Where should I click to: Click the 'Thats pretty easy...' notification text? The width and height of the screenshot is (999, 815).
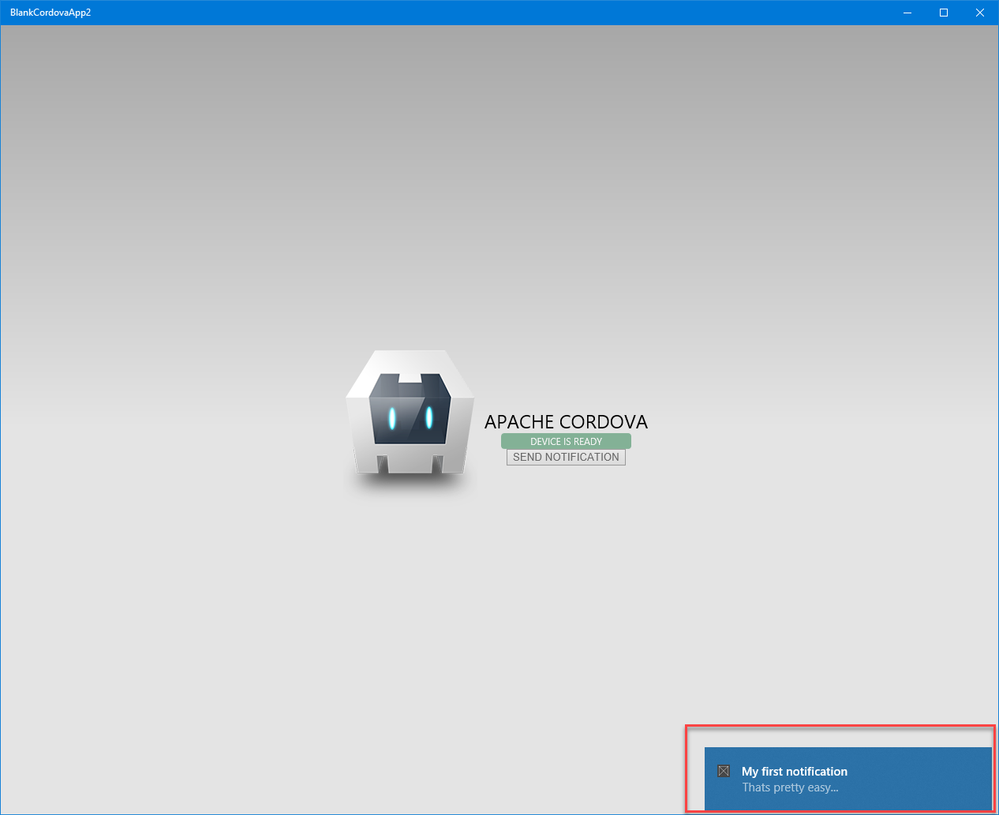790,788
